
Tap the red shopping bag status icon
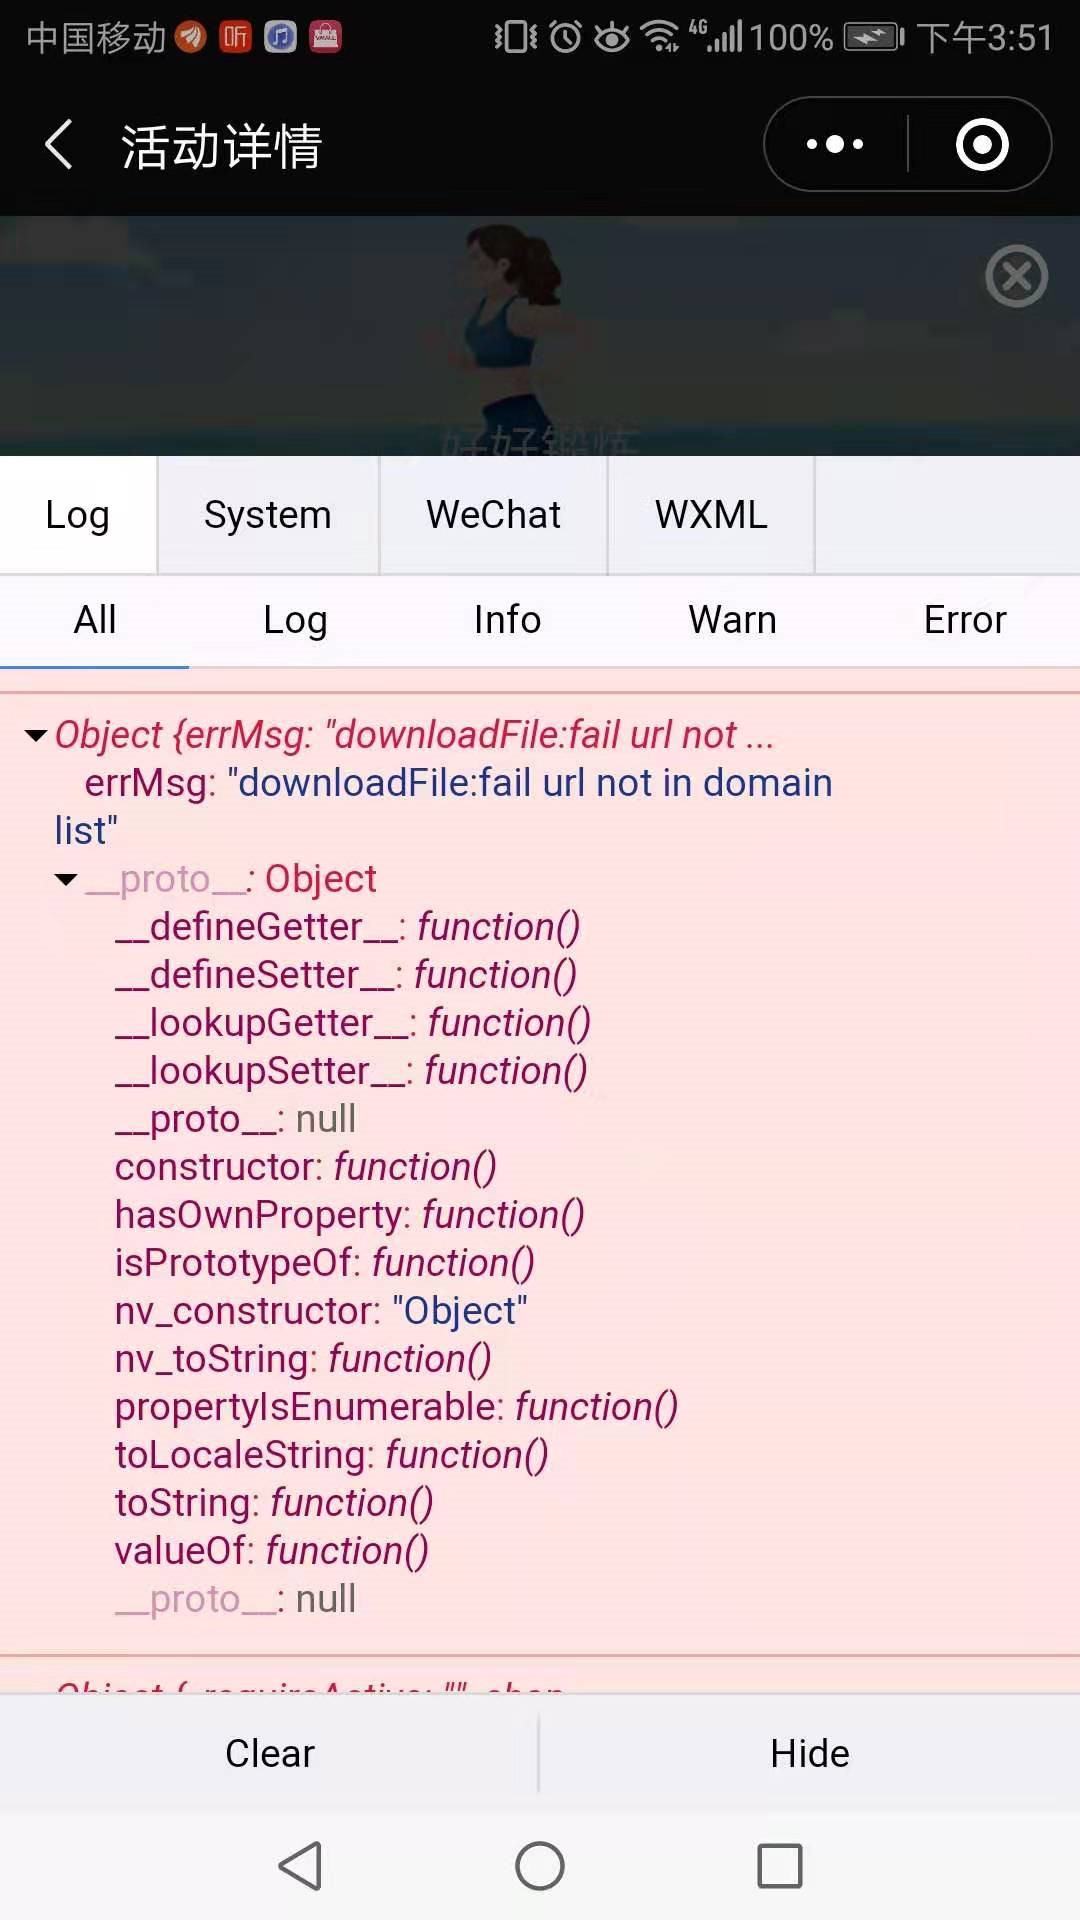(x=325, y=37)
